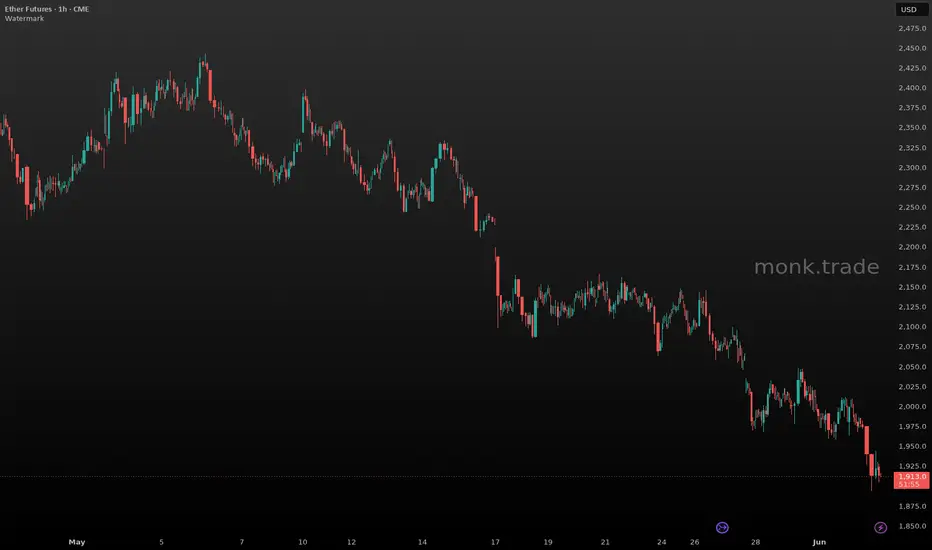Click date 21 on the time axis

click(x=605, y=542)
